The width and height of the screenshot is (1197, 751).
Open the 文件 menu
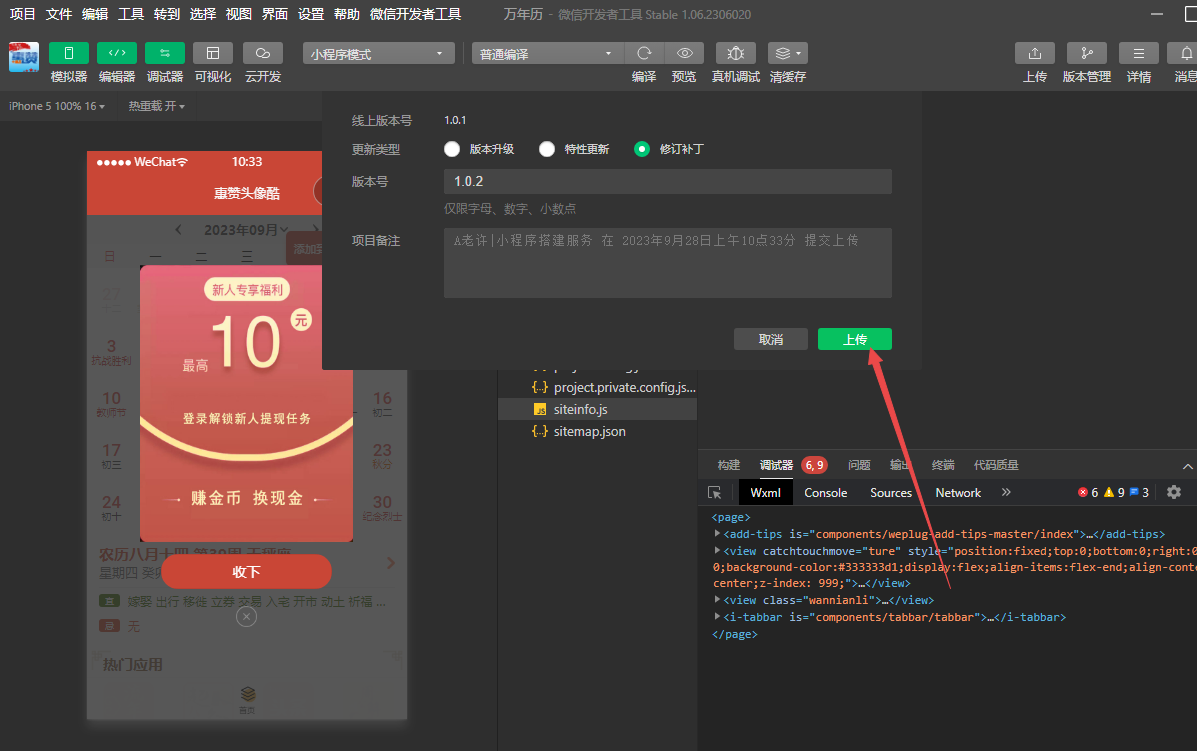pyautogui.click(x=59, y=14)
